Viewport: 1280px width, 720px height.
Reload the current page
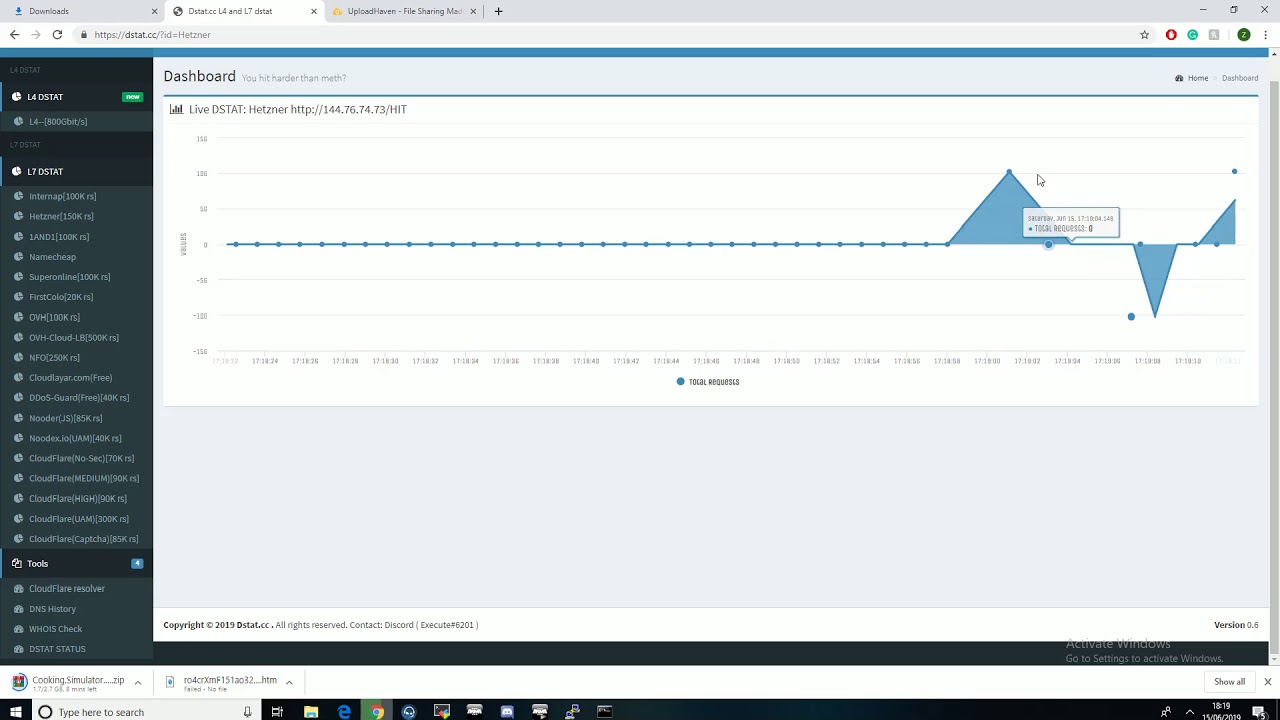[x=57, y=35]
